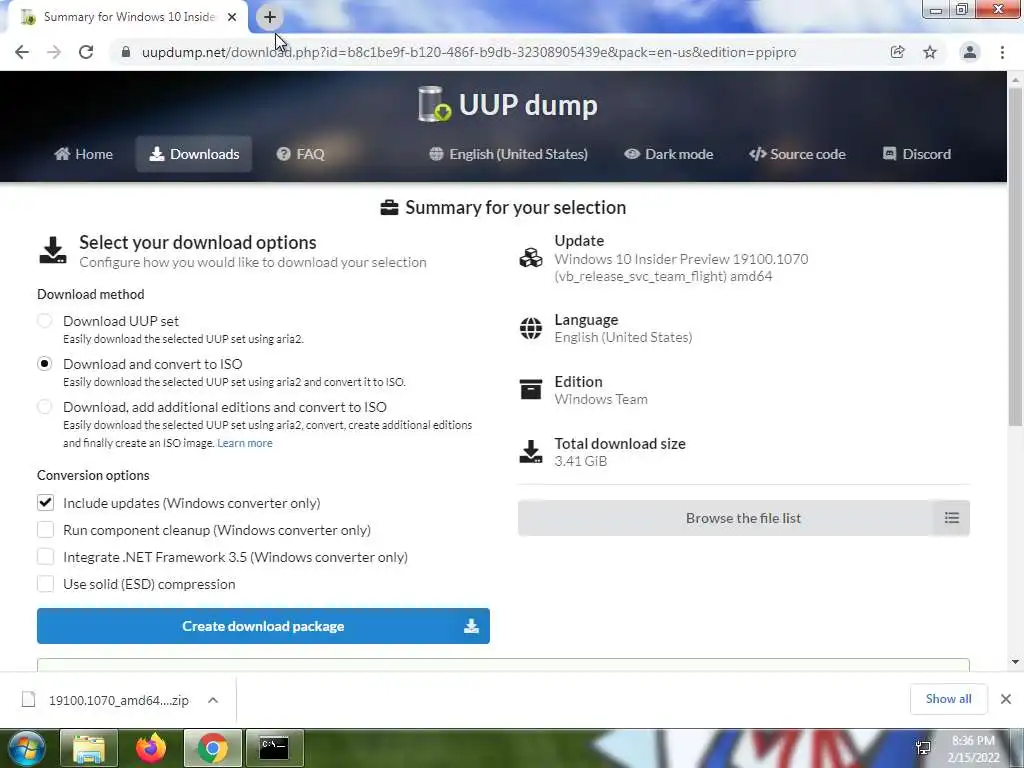
Task: Toggle Dark mode
Action: (669, 154)
